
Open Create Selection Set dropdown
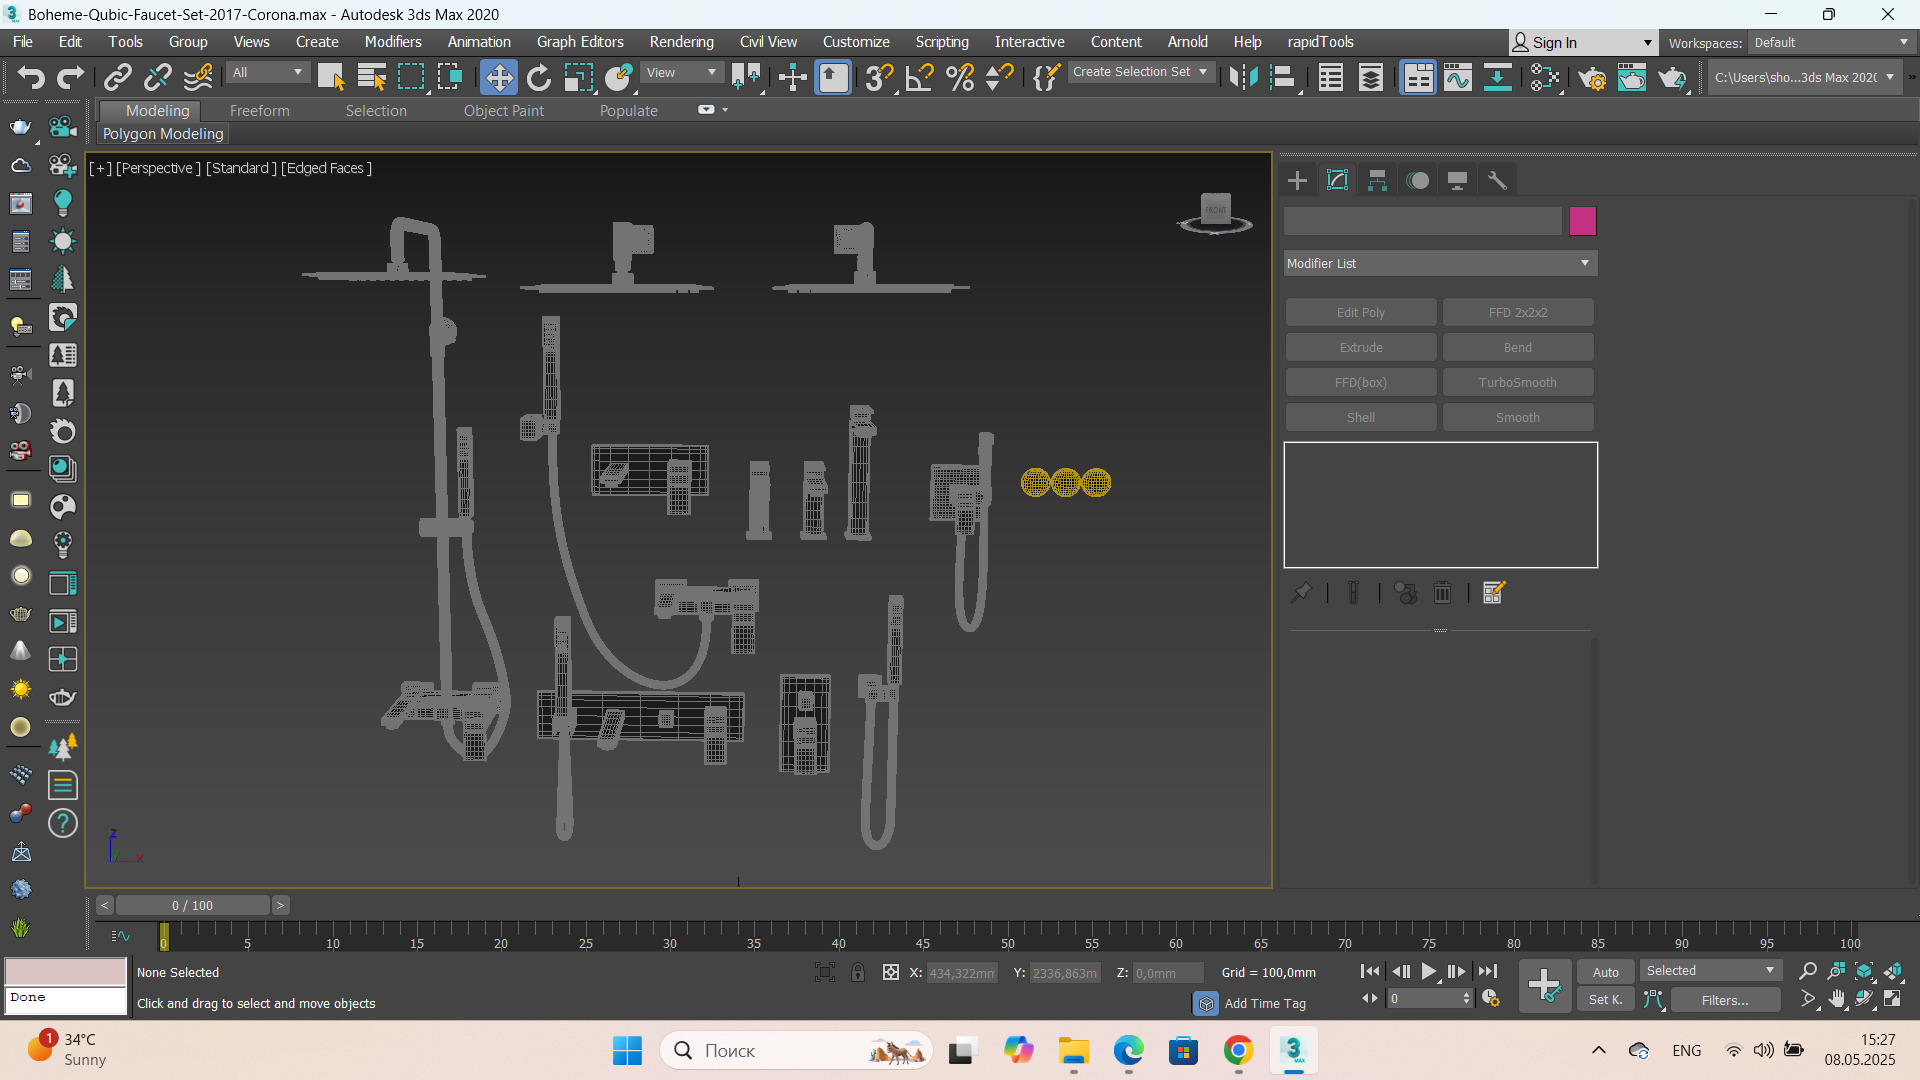click(x=1141, y=72)
